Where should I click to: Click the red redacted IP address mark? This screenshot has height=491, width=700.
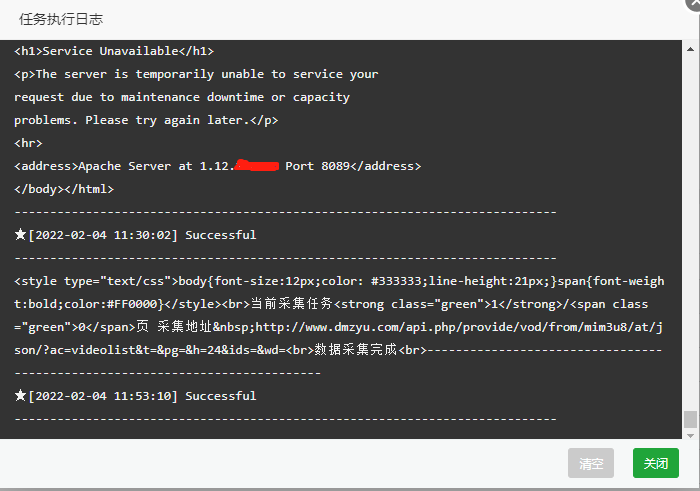coord(256,165)
